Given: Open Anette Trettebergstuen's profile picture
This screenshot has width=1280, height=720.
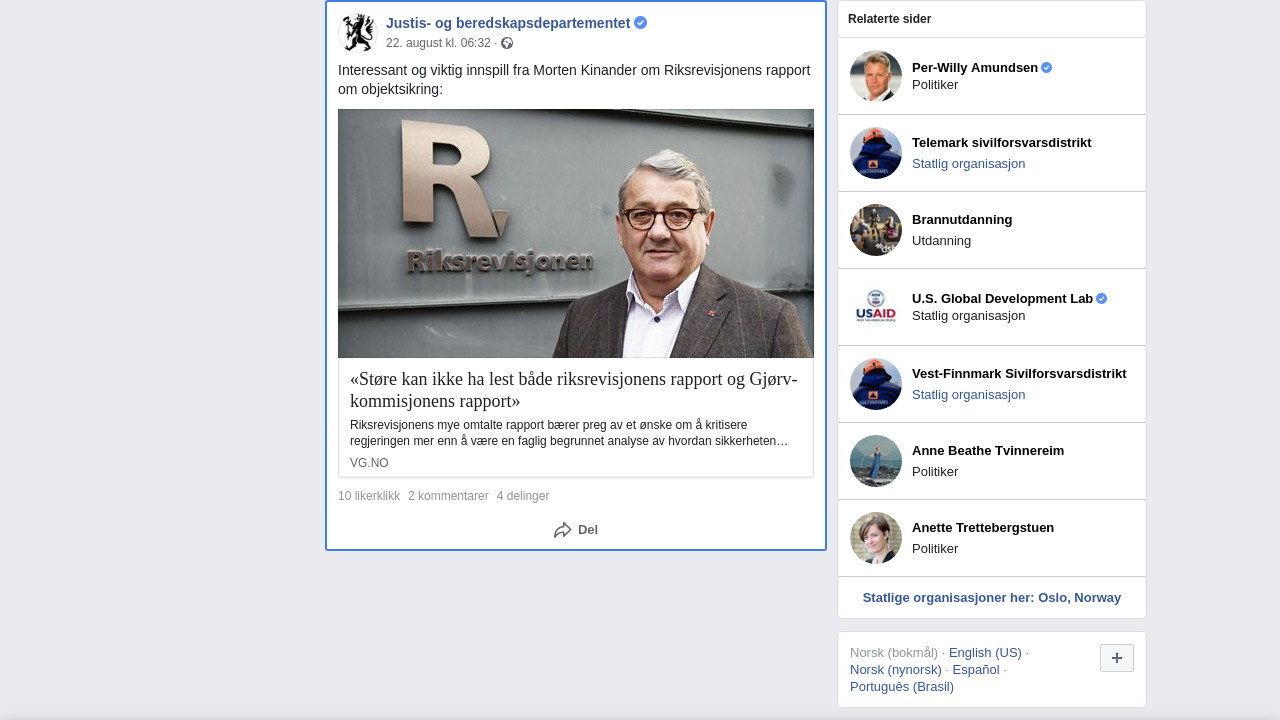Looking at the screenshot, I should (876, 538).
